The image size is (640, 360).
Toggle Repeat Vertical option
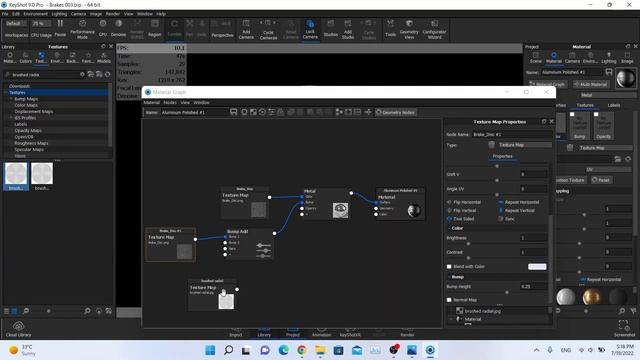[517, 211]
